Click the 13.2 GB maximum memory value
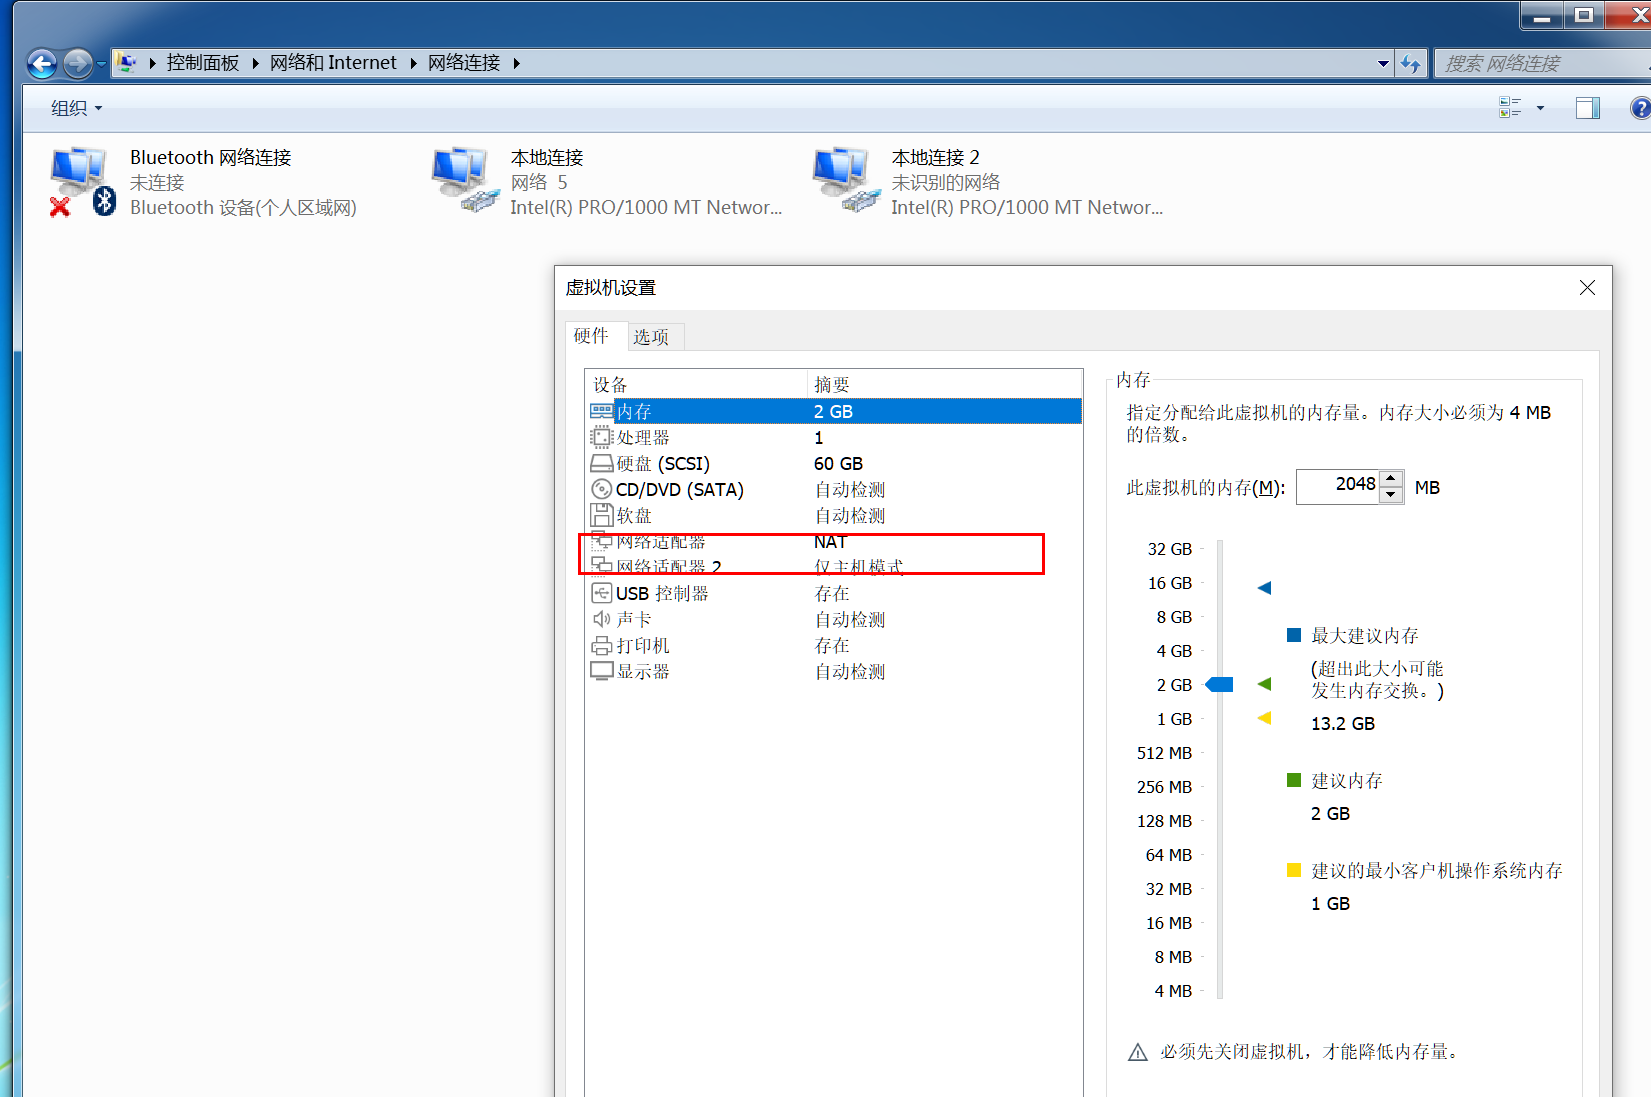The image size is (1651, 1097). pyautogui.click(x=1343, y=723)
